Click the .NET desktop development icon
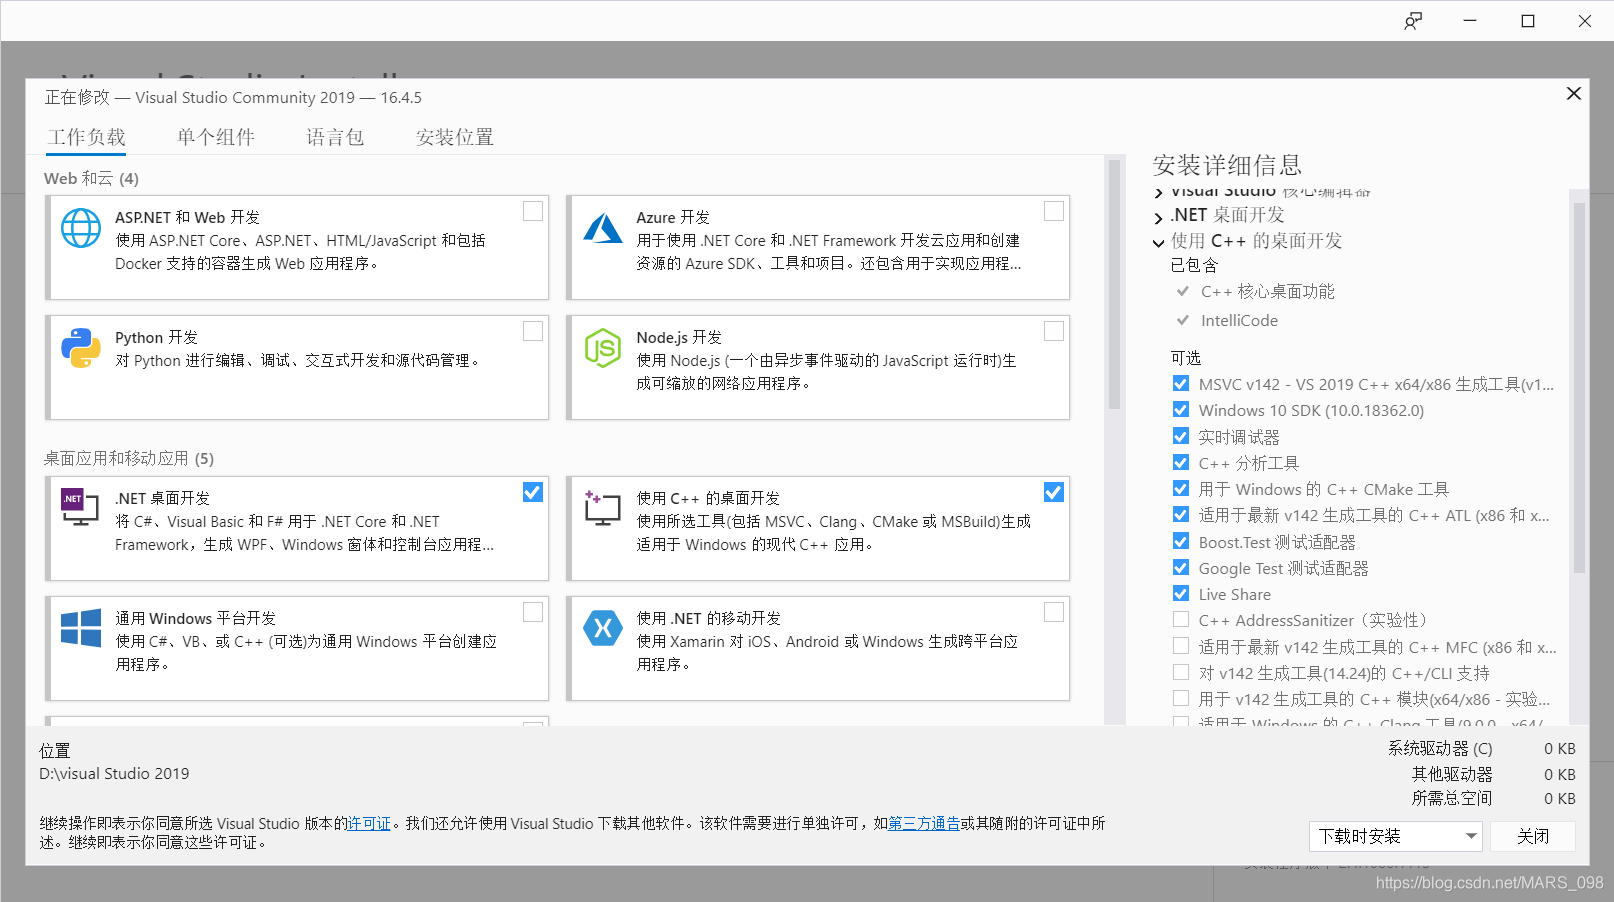This screenshot has height=902, width=1614. click(x=80, y=507)
